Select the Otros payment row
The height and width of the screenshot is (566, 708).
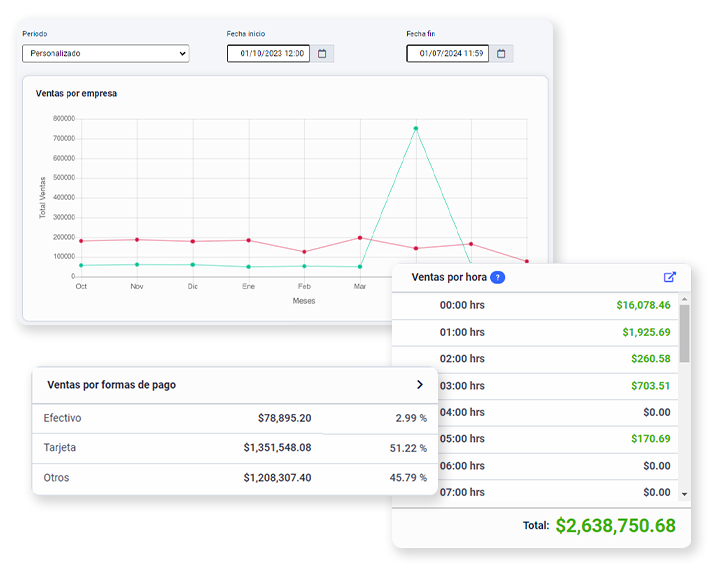tap(235, 478)
